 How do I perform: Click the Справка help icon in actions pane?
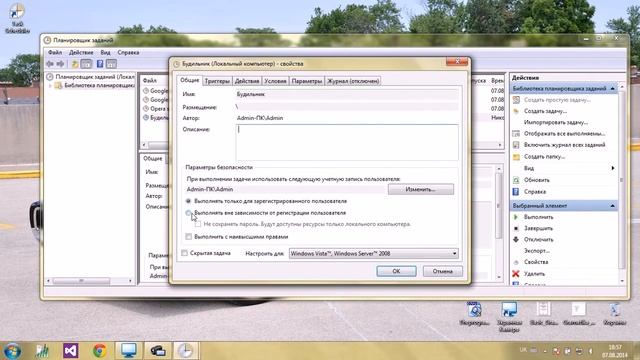click(516, 191)
